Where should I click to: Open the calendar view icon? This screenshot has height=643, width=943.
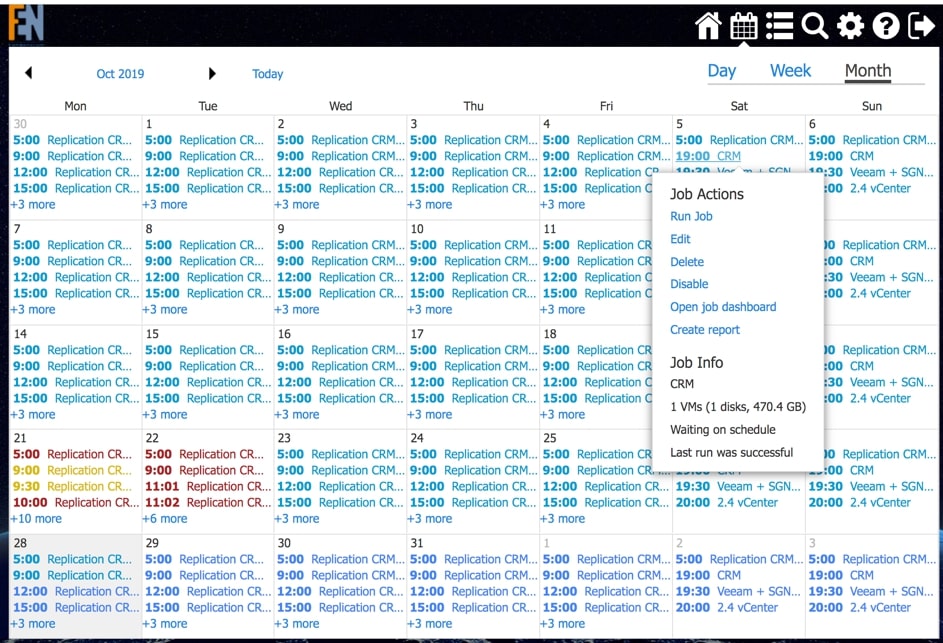(743, 26)
